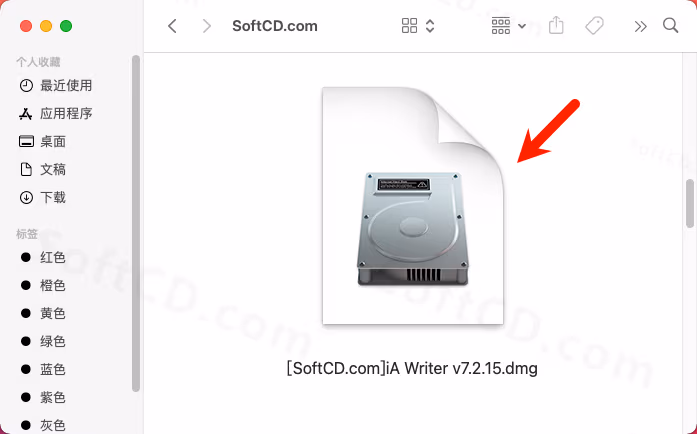Image resolution: width=697 pixels, height=434 pixels.
Task: Open the Tags toolbar icon
Action: pyautogui.click(x=594, y=26)
